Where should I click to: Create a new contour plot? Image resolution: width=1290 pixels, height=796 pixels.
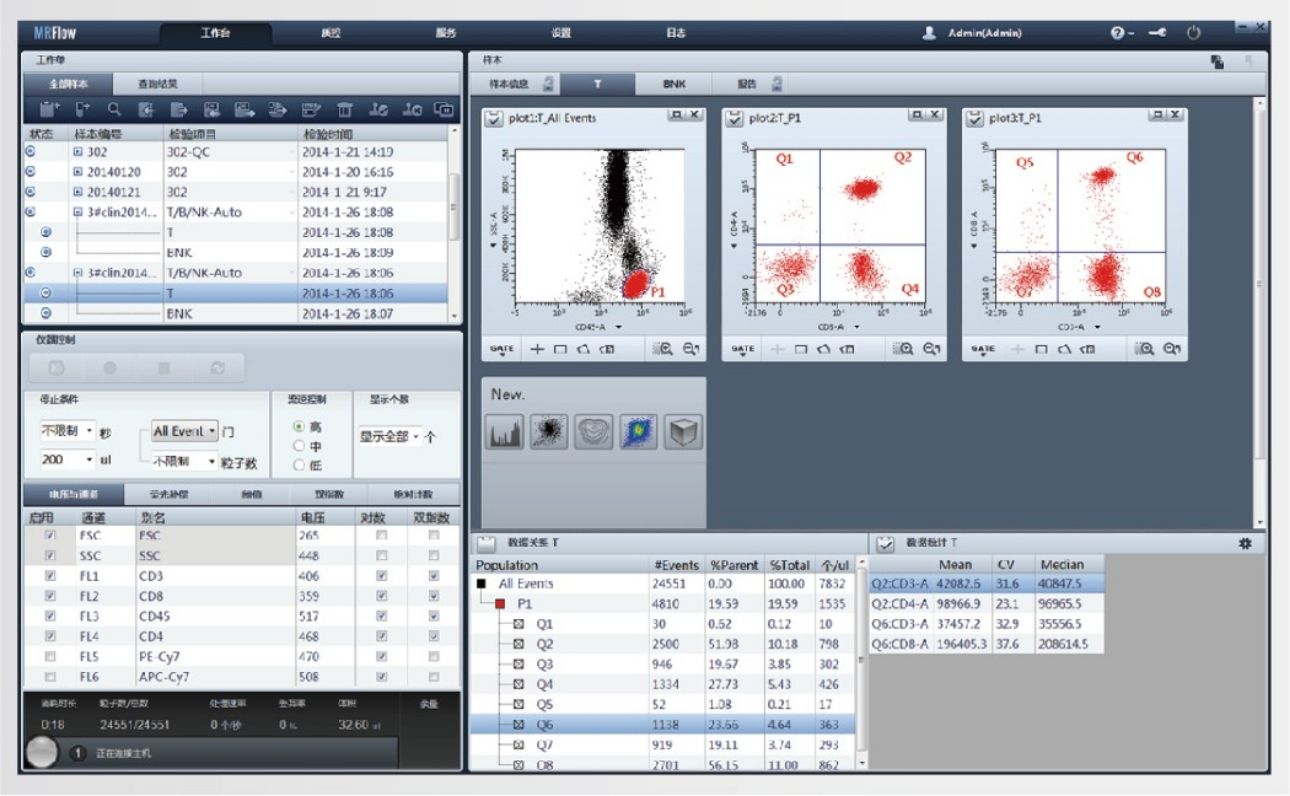pos(594,432)
